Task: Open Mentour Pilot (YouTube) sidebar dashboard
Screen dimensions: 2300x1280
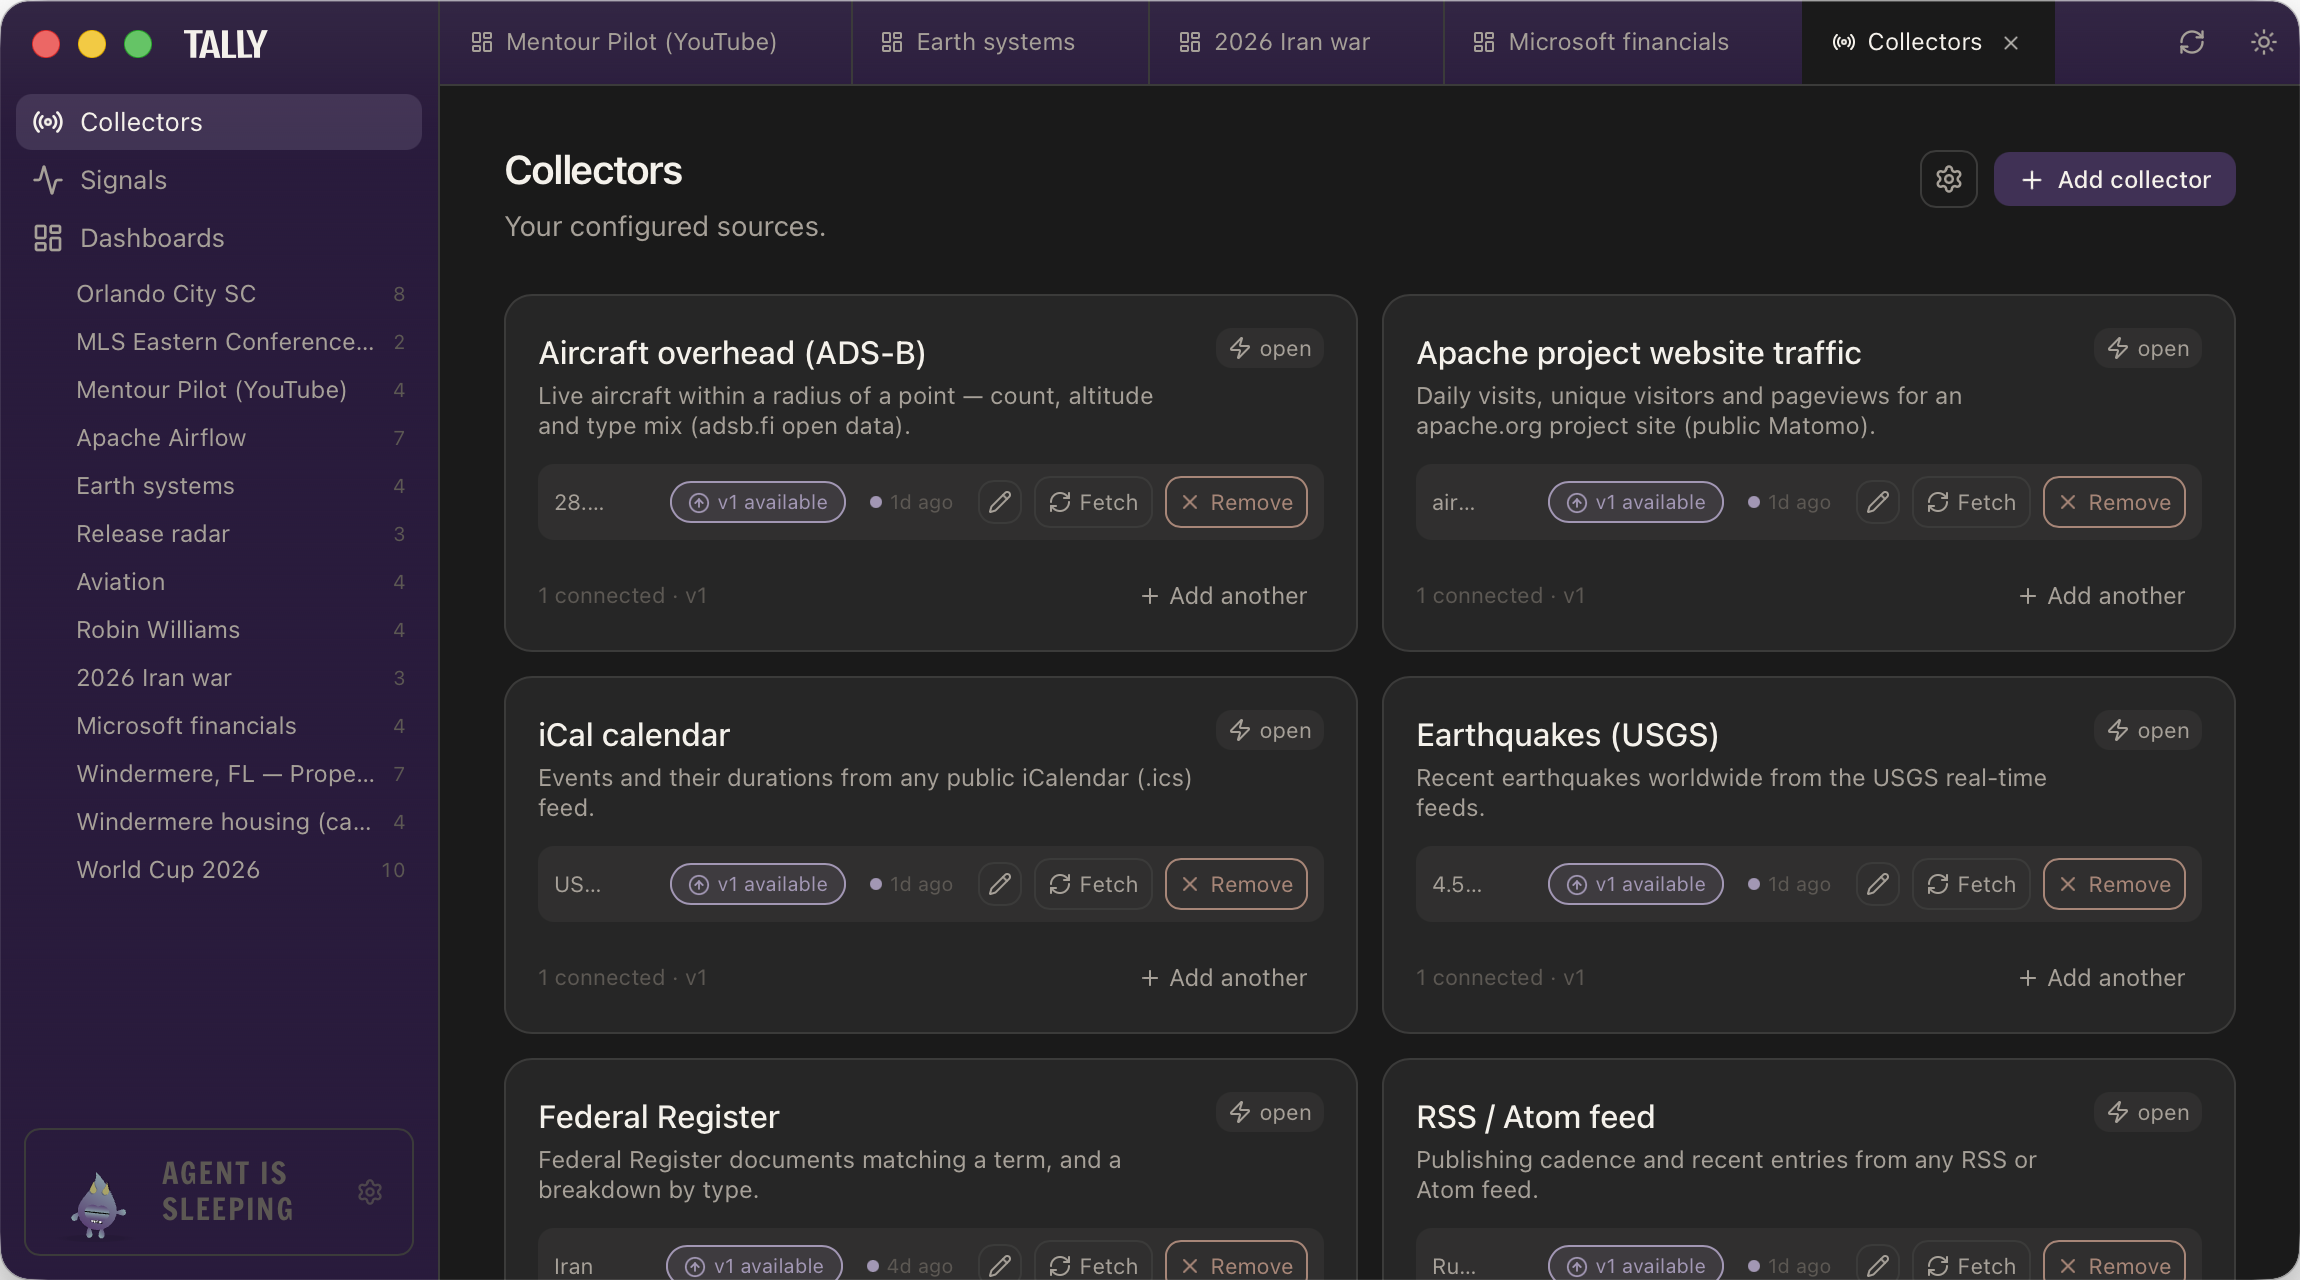Action: pyautogui.click(x=240, y=390)
